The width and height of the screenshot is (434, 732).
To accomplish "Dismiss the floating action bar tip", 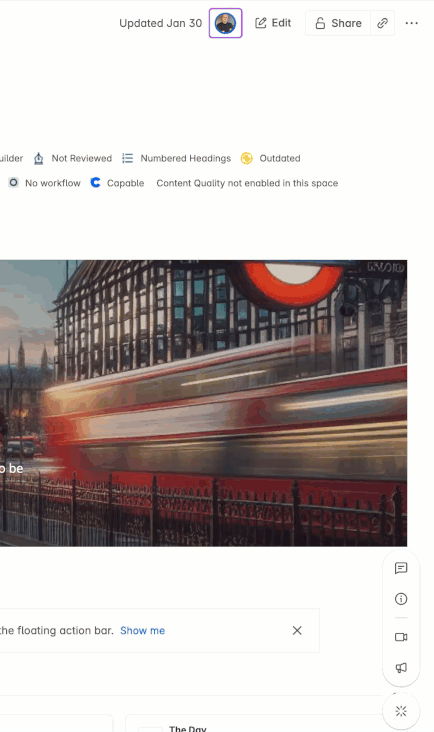I will tap(297, 630).
